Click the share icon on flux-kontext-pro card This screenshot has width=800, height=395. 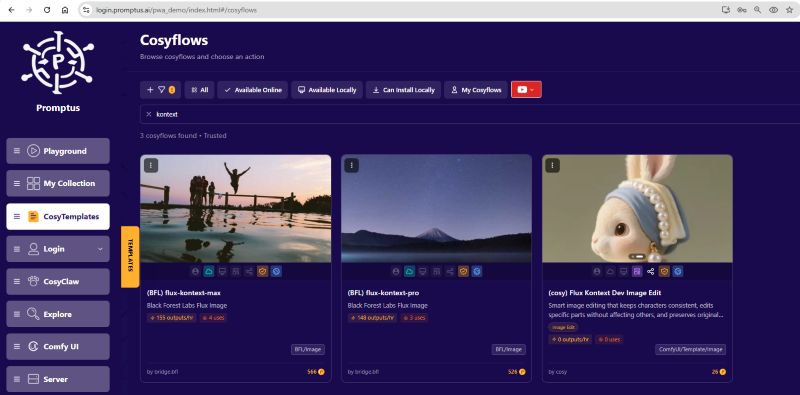(450, 271)
